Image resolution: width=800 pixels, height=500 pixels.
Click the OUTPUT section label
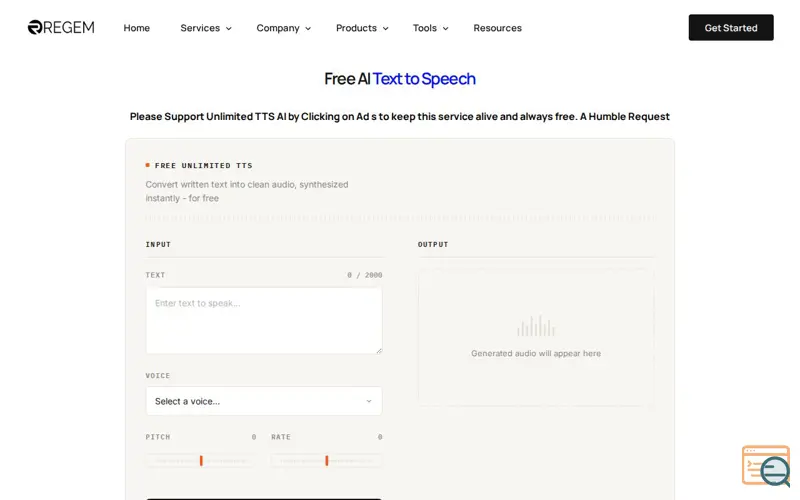click(433, 244)
